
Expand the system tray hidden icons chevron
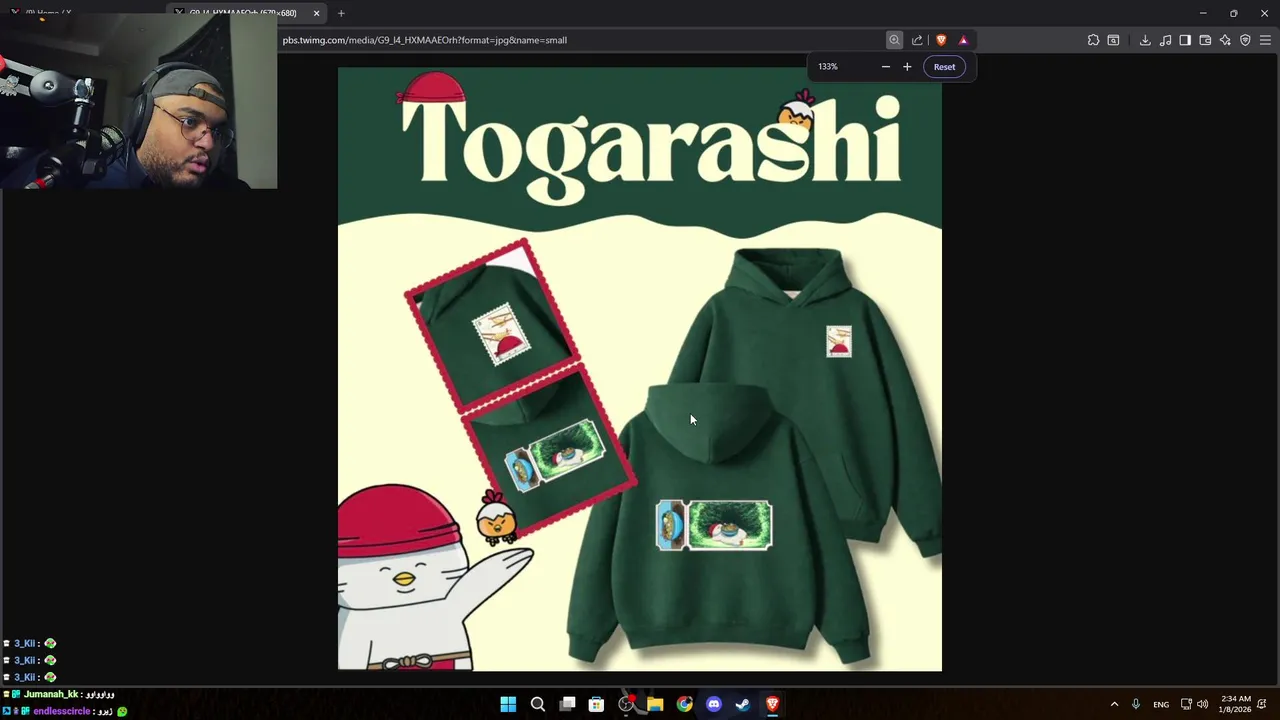click(1114, 704)
